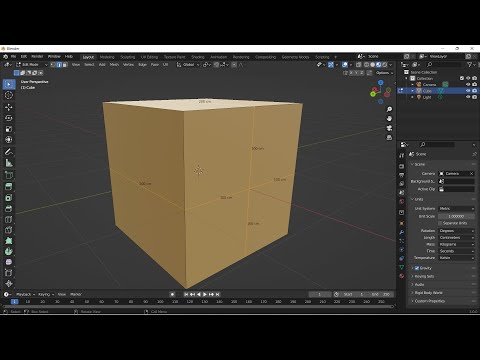Image resolution: width=480 pixels, height=360 pixels.
Task: Open the Tool properties tab icon
Action: pos(402,155)
